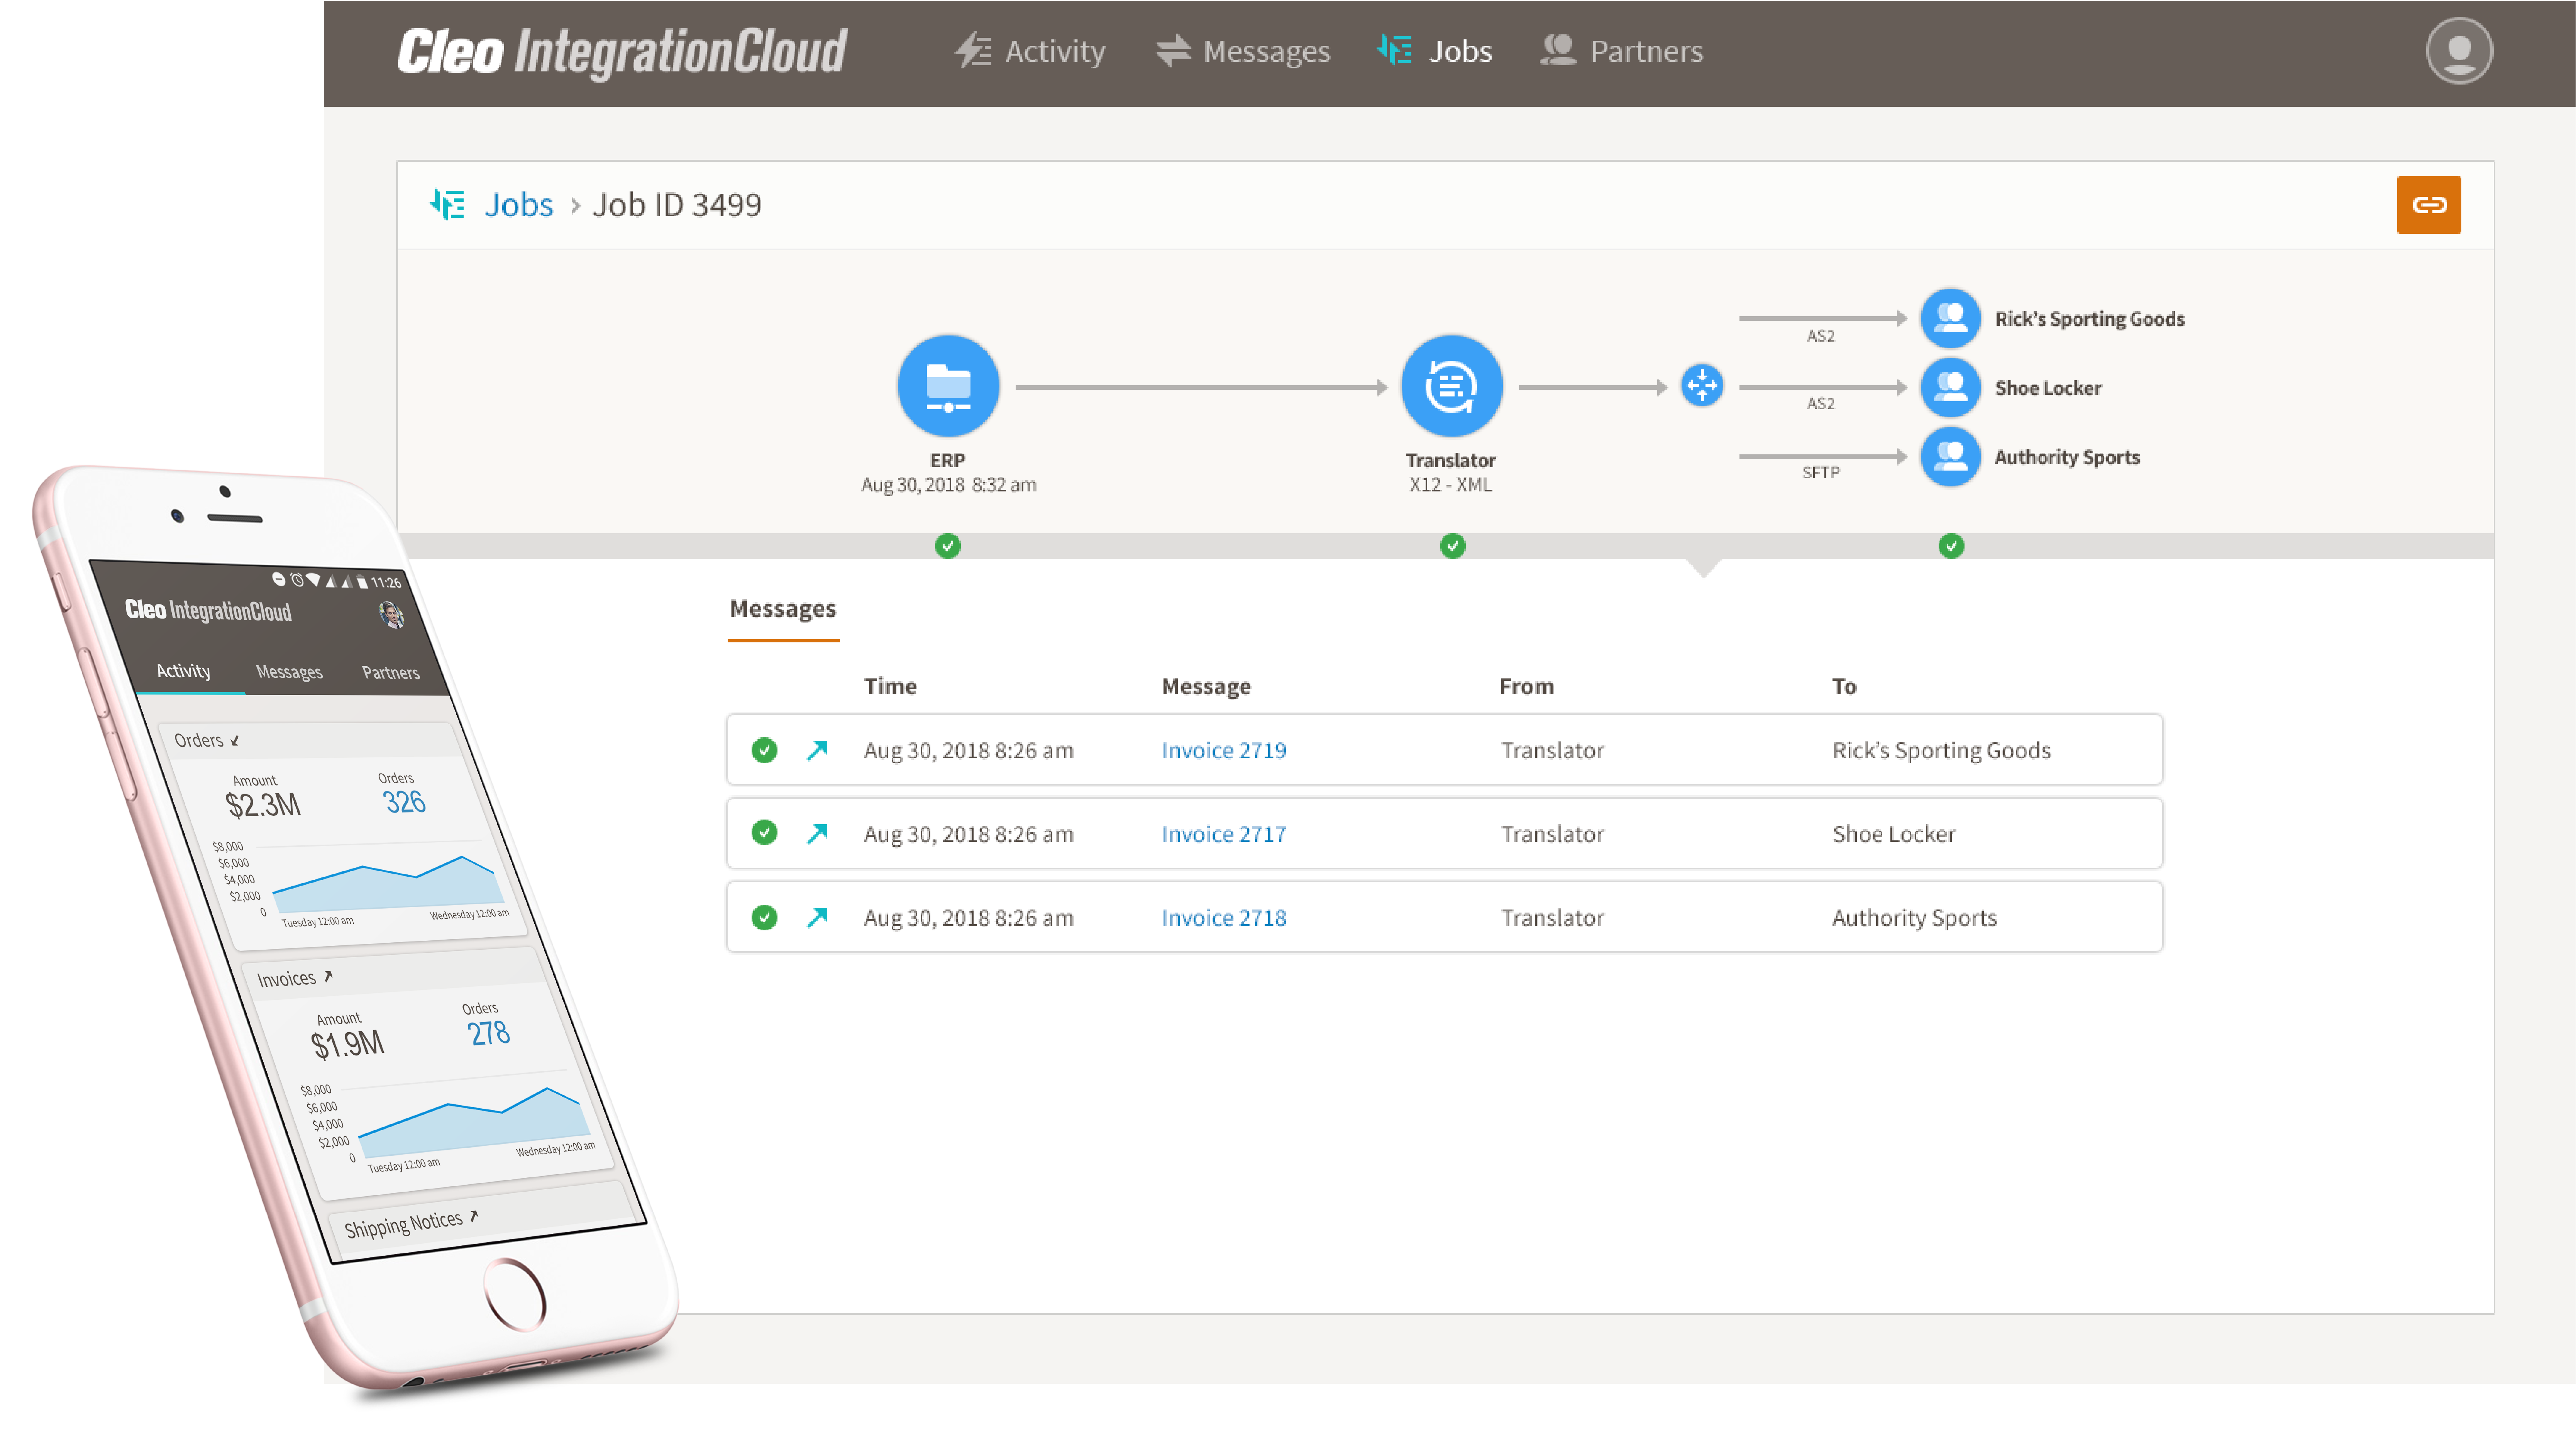2576x1448 pixels.
Task: Click status check icon for Invoice 2718
Action: (x=764, y=917)
